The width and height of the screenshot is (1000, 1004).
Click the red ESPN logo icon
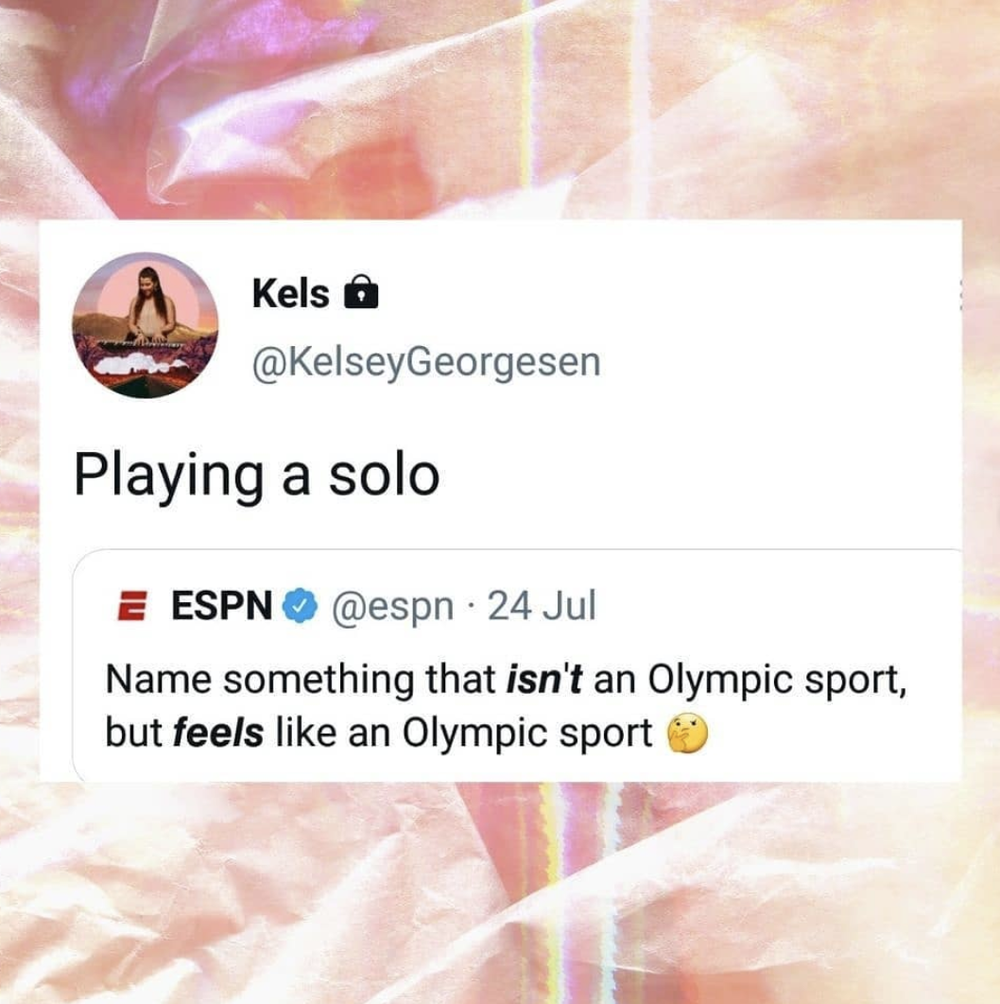tap(132, 606)
